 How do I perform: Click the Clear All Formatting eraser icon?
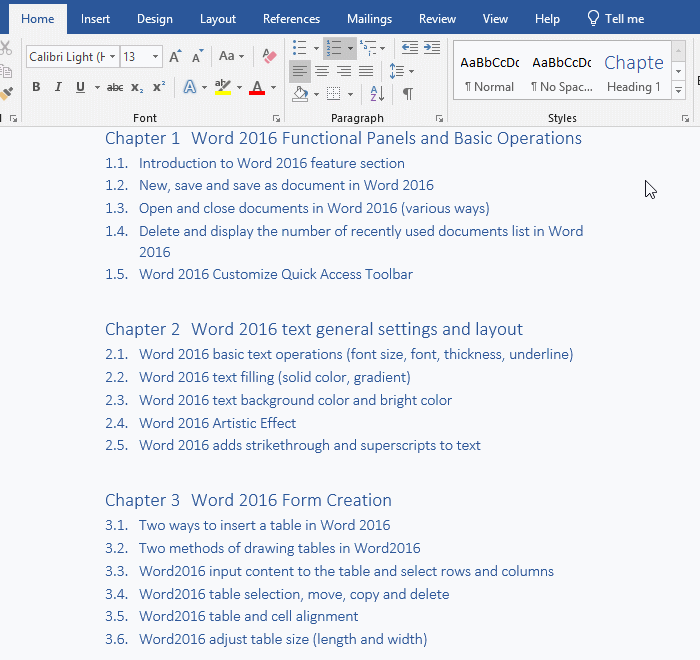[x=269, y=57]
